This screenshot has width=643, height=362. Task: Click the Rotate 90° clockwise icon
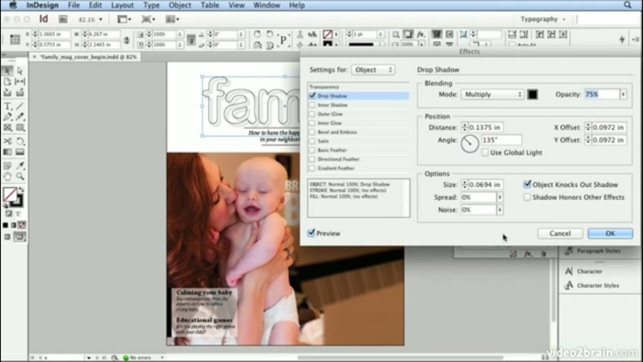(257, 34)
